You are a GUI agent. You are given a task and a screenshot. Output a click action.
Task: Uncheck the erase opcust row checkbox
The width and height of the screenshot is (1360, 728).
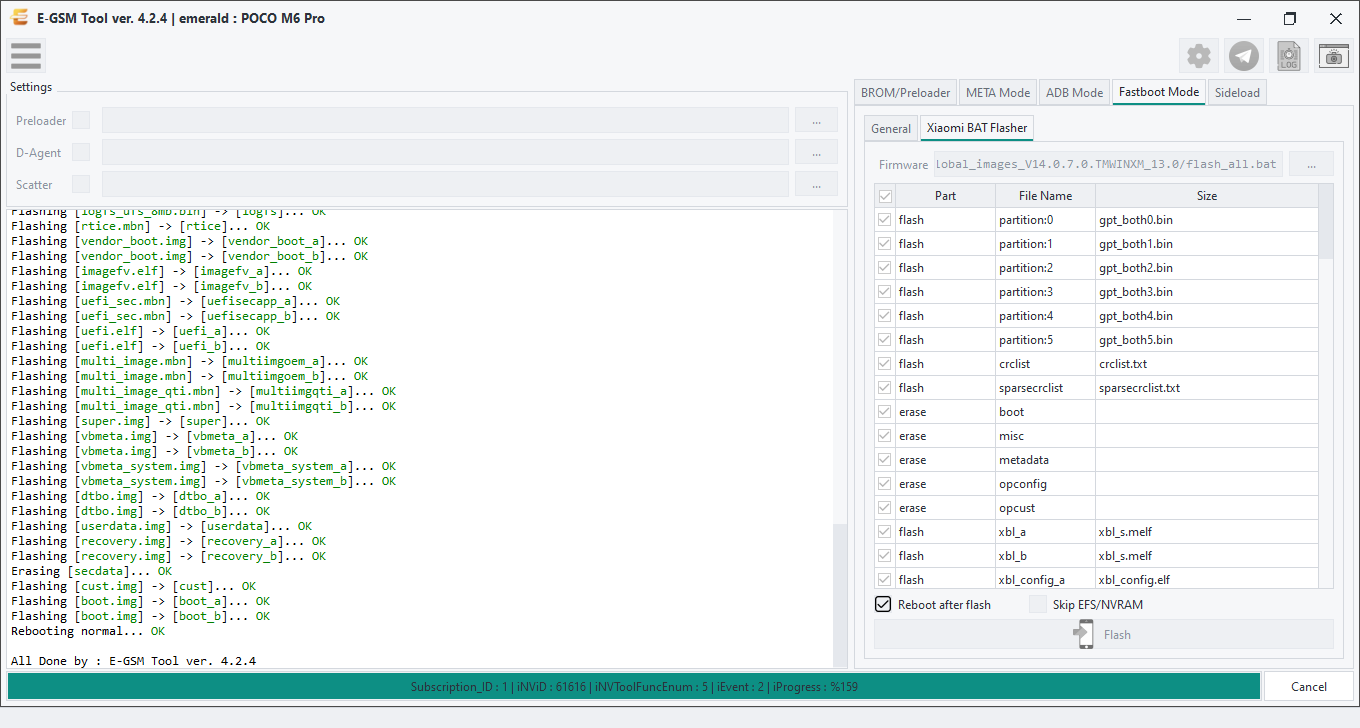885,508
